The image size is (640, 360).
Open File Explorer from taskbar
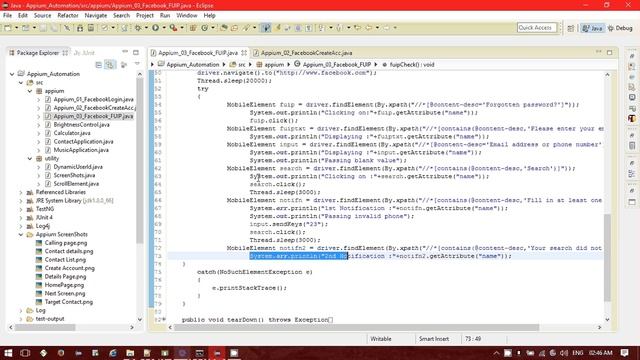[130, 353]
